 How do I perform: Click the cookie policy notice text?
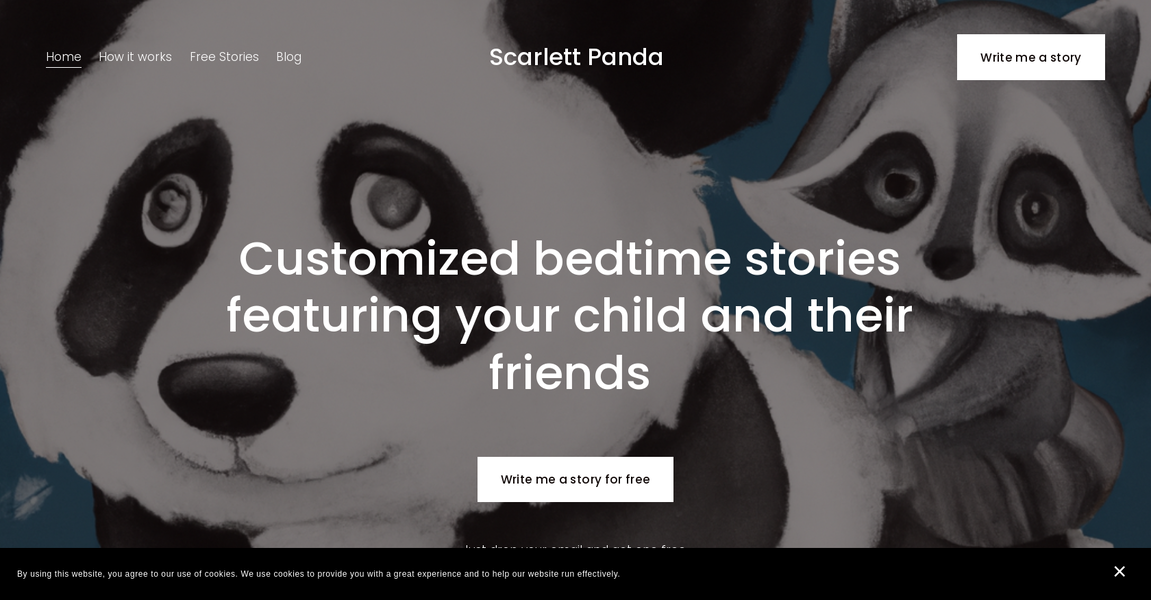click(x=320, y=573)
